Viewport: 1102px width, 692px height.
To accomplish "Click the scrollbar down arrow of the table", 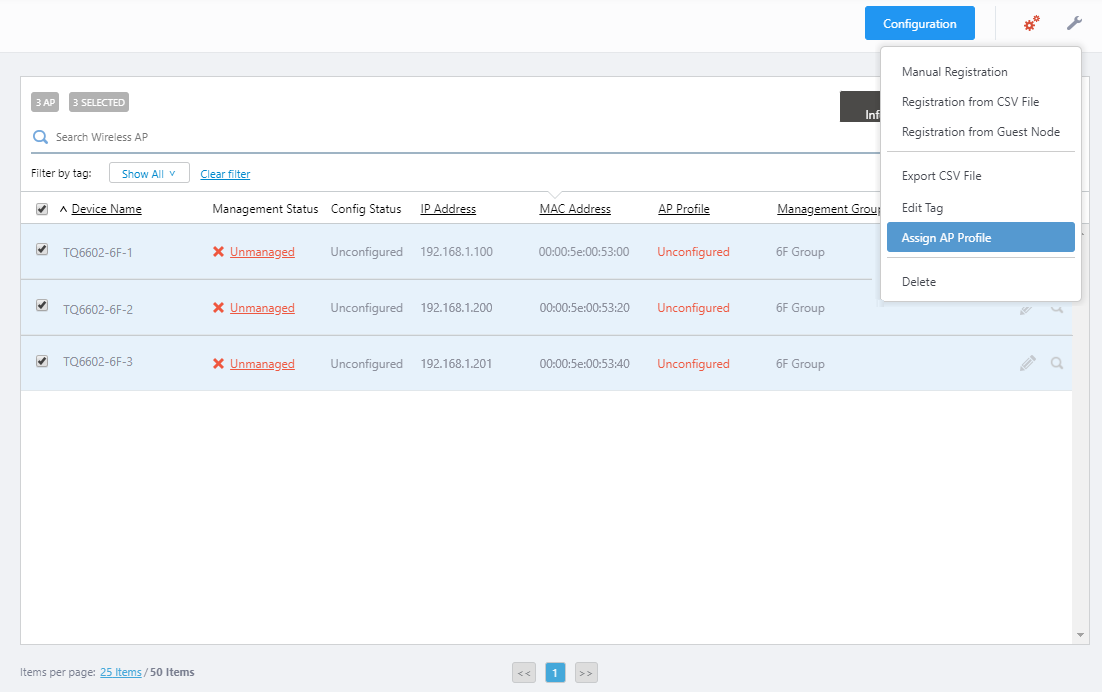I will coord(1080,635).
